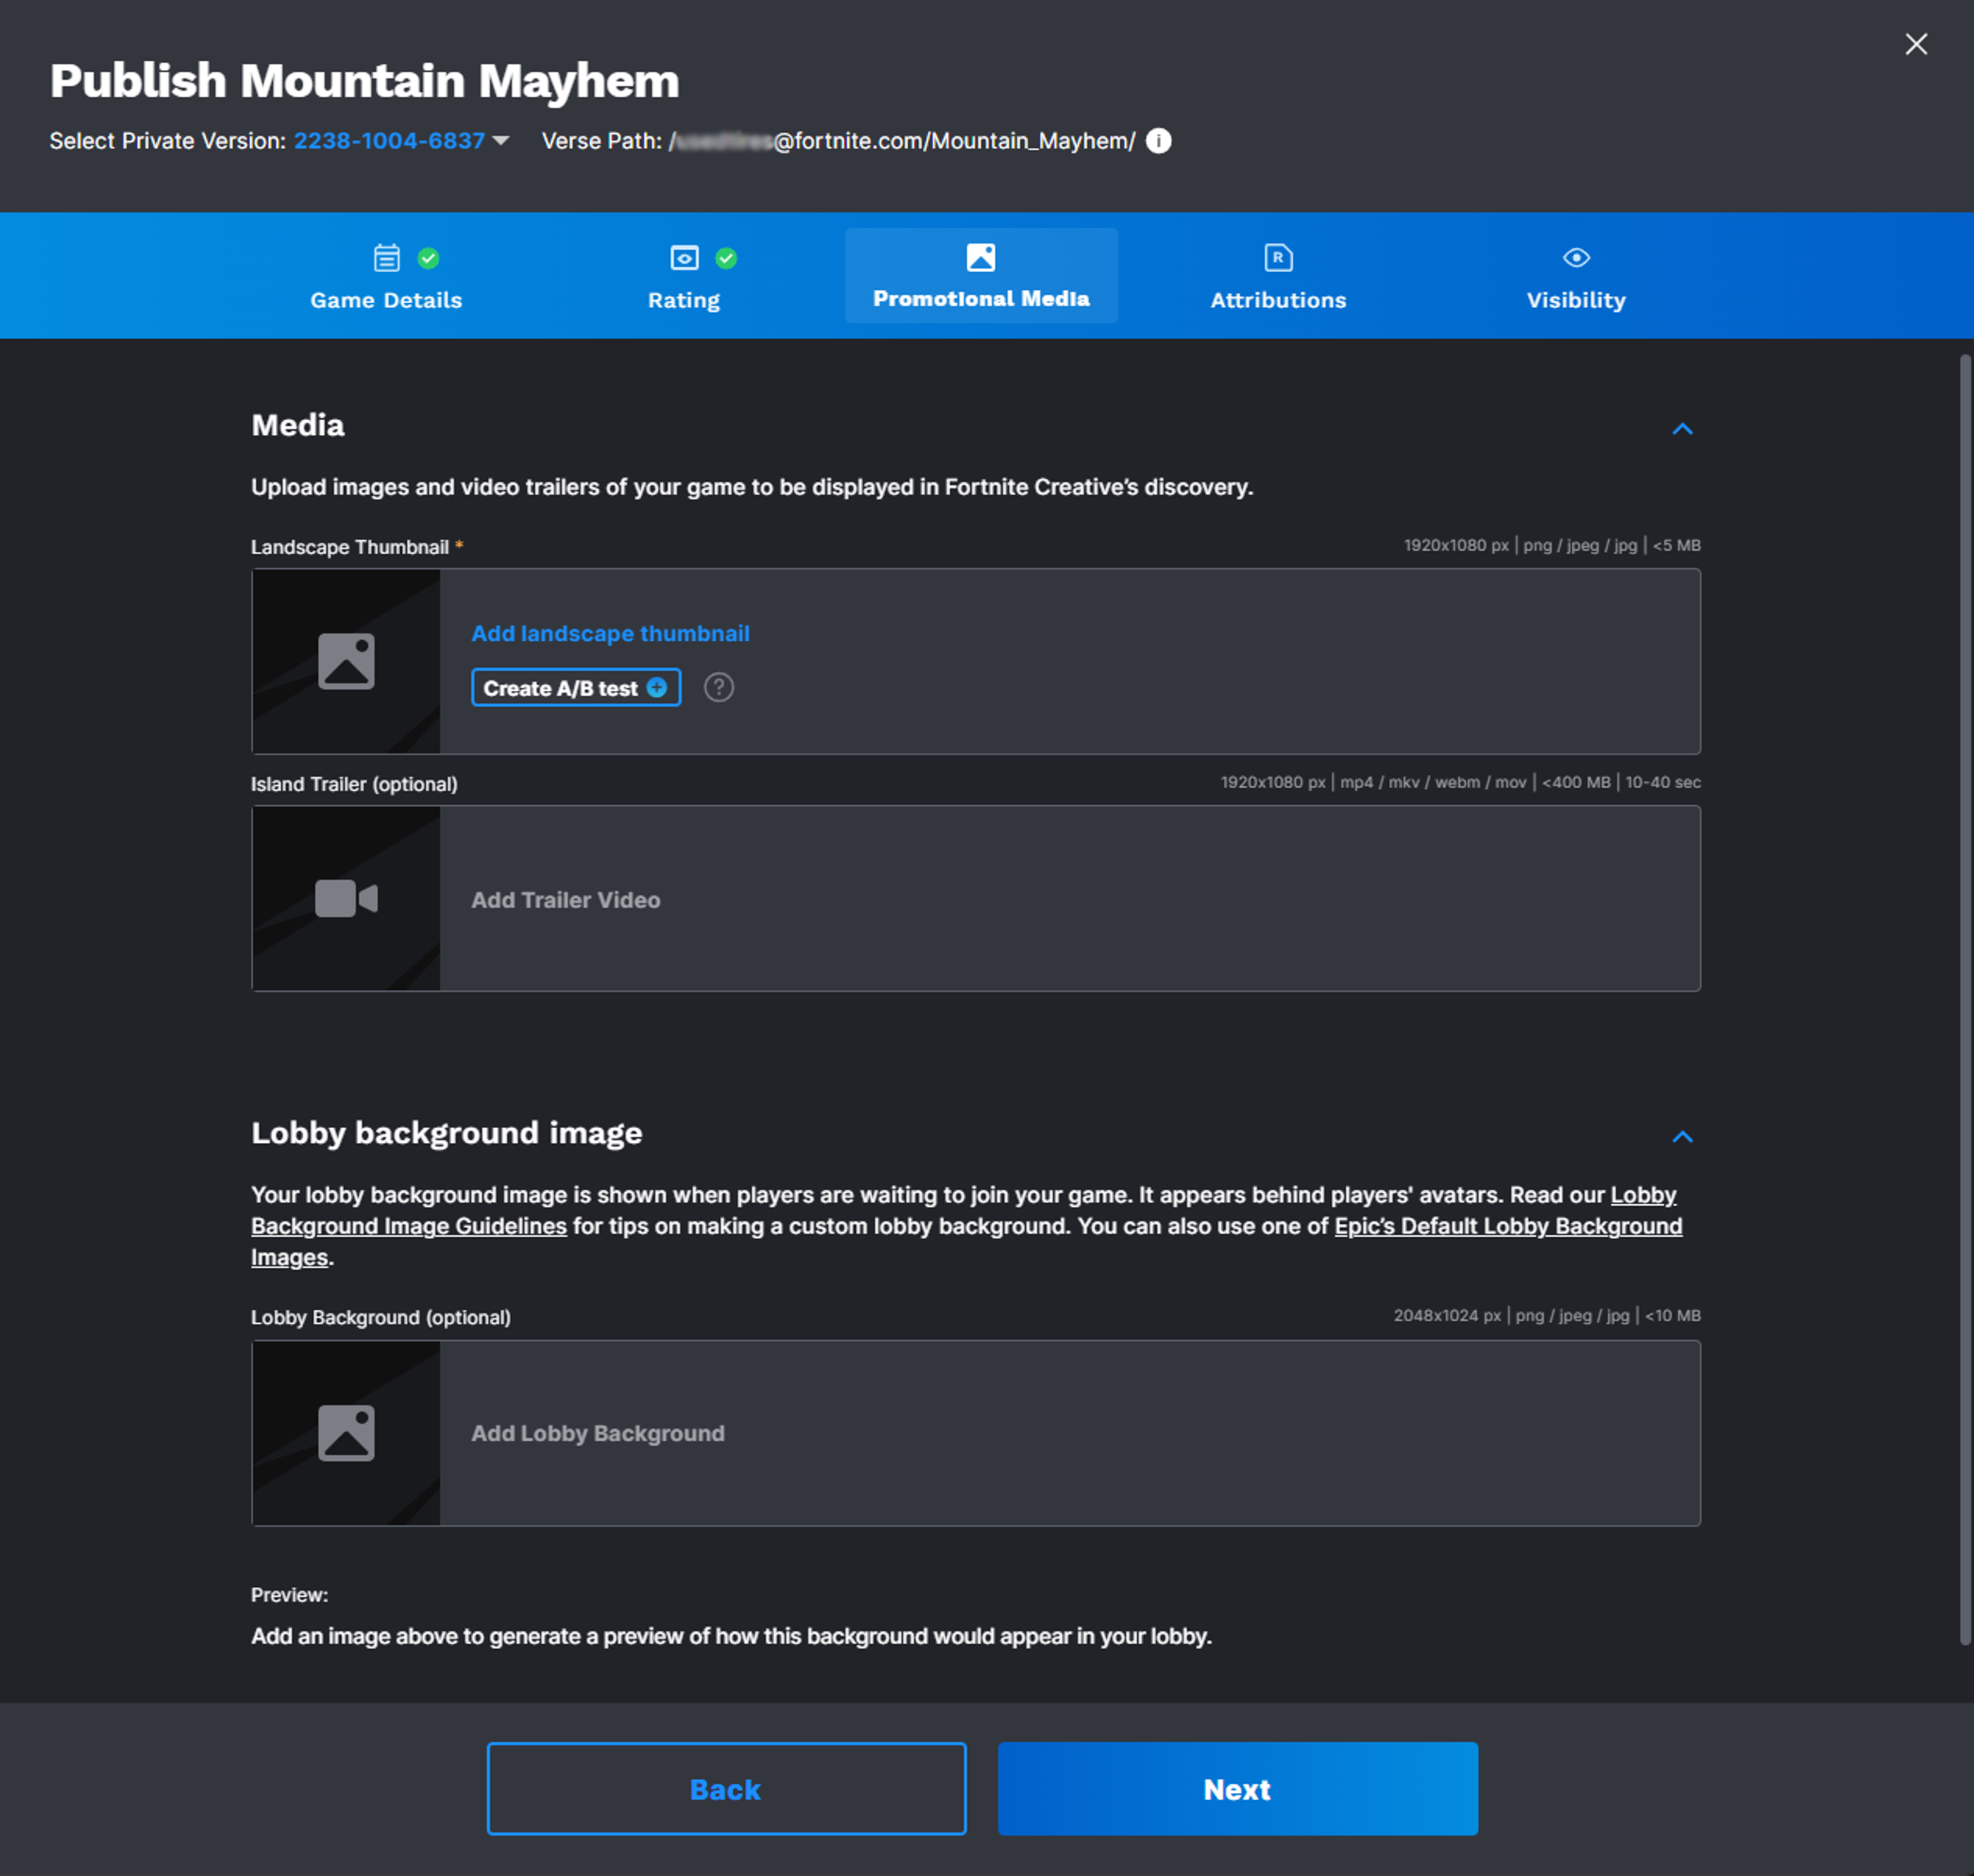1974x1876 pixels.
Task: Click the Attributions R icon
Action: point(1278,258)
